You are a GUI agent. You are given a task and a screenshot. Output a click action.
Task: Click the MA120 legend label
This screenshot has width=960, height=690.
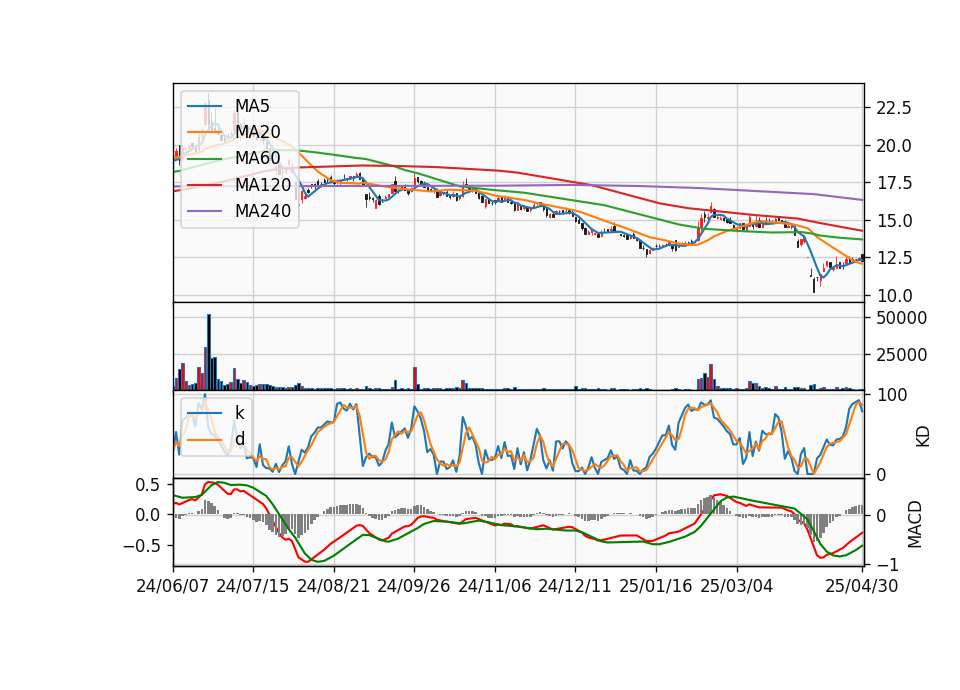pos(263,185)
